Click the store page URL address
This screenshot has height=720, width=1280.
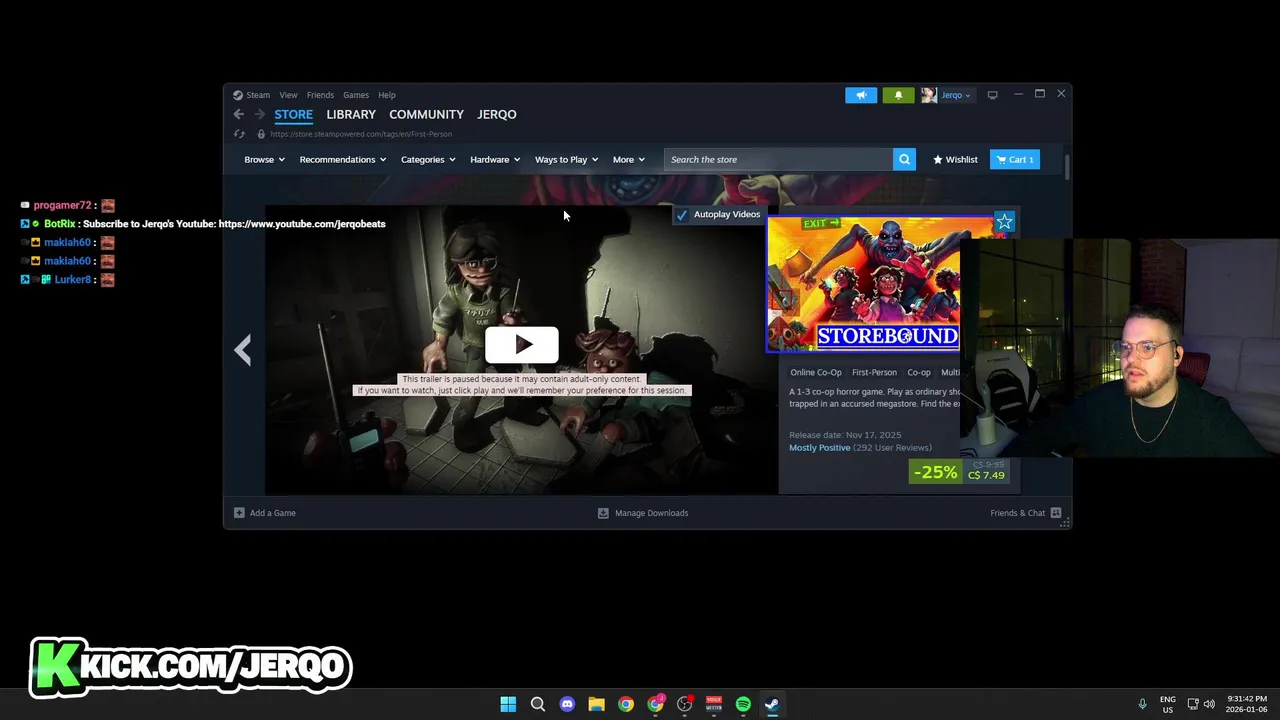point(361,134)
